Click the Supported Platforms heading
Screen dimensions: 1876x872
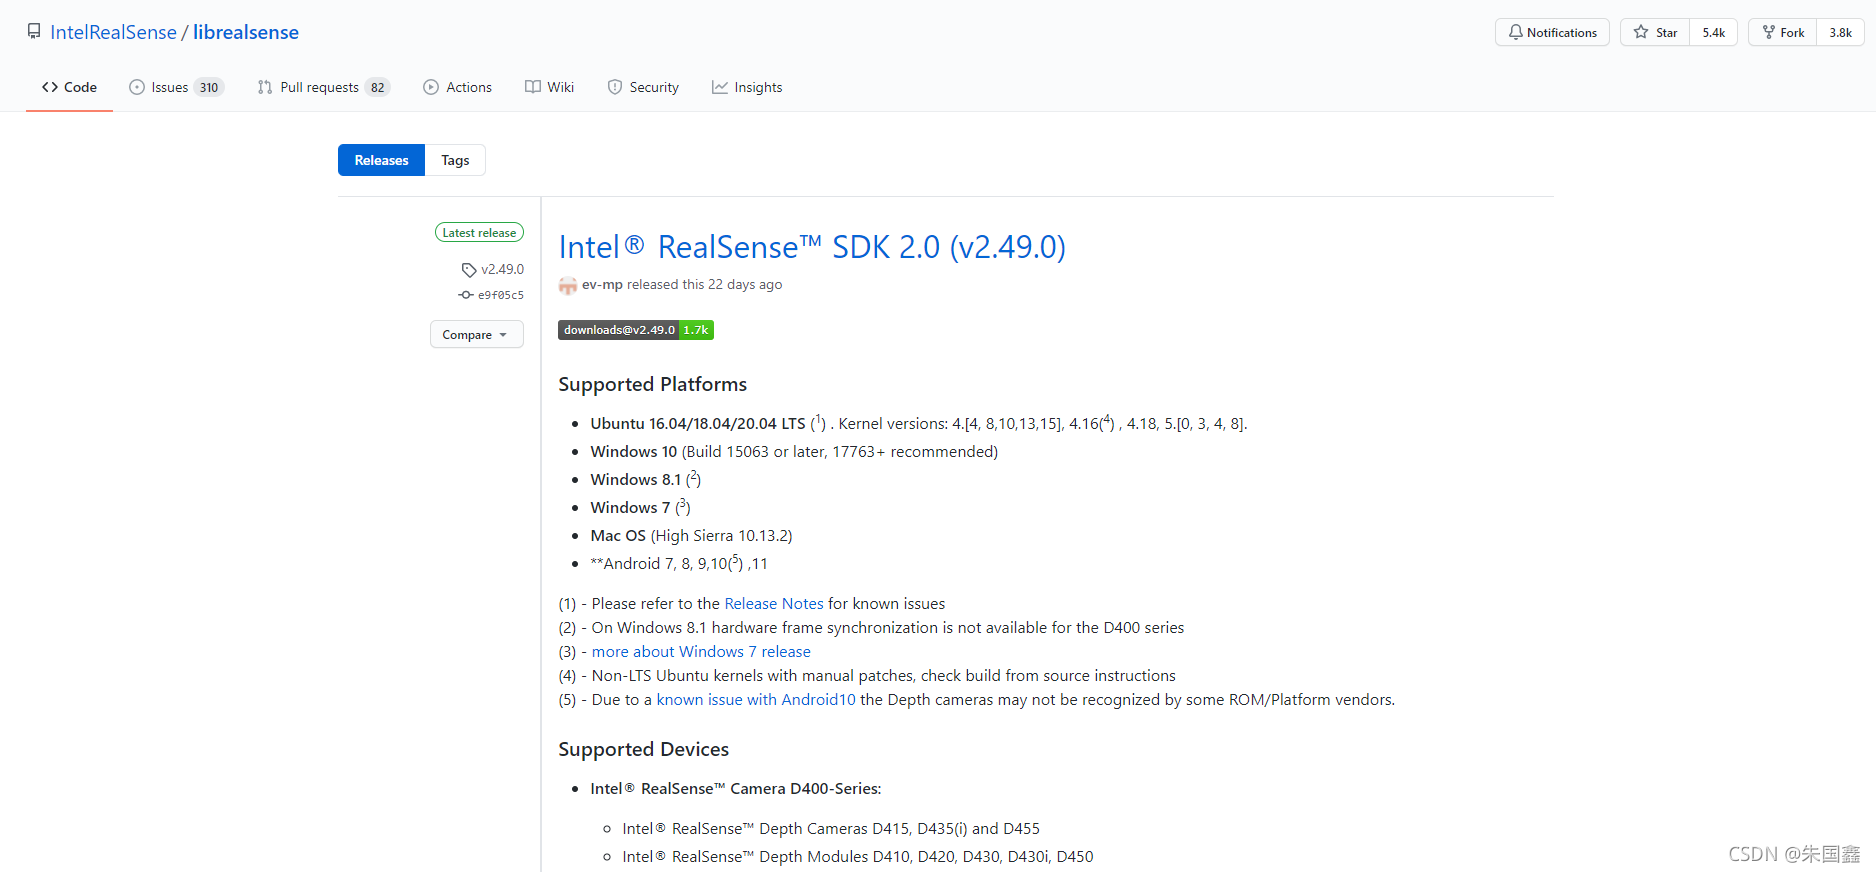point(652,384)
